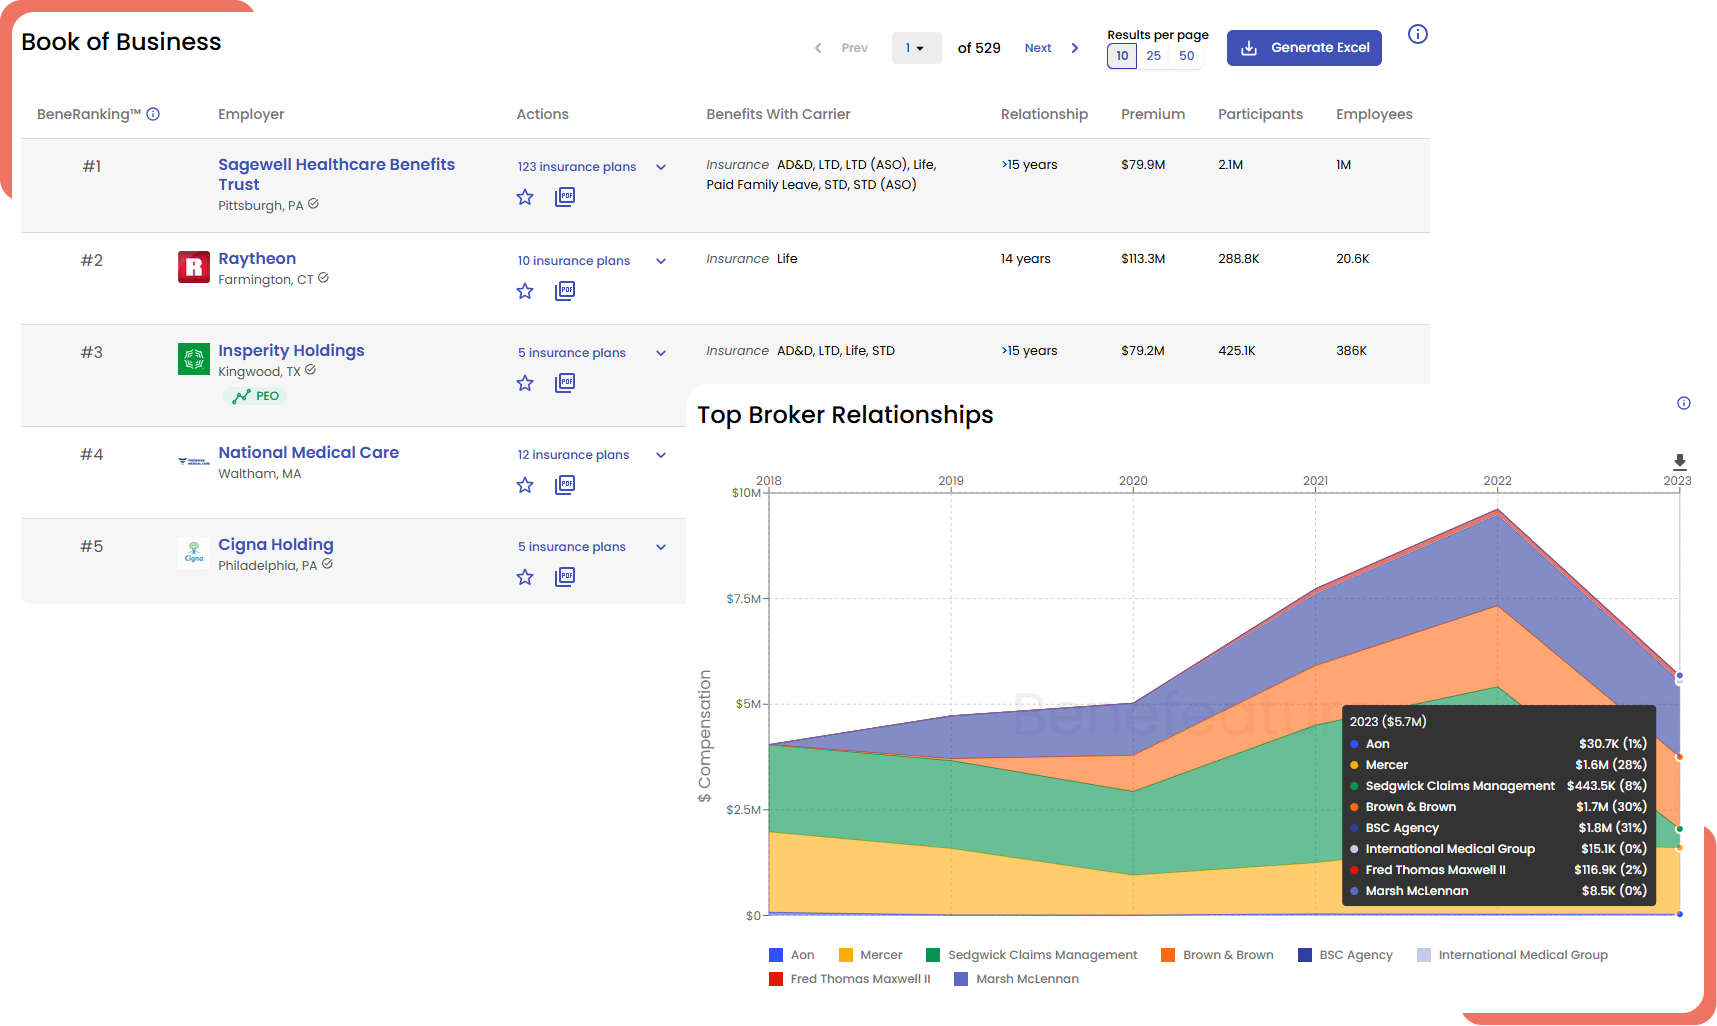Open Sagewell Healthcare Benefits Trust employer link
Image resolution: width=1717 pixels, height=1026 pixels.
[336, 174]
